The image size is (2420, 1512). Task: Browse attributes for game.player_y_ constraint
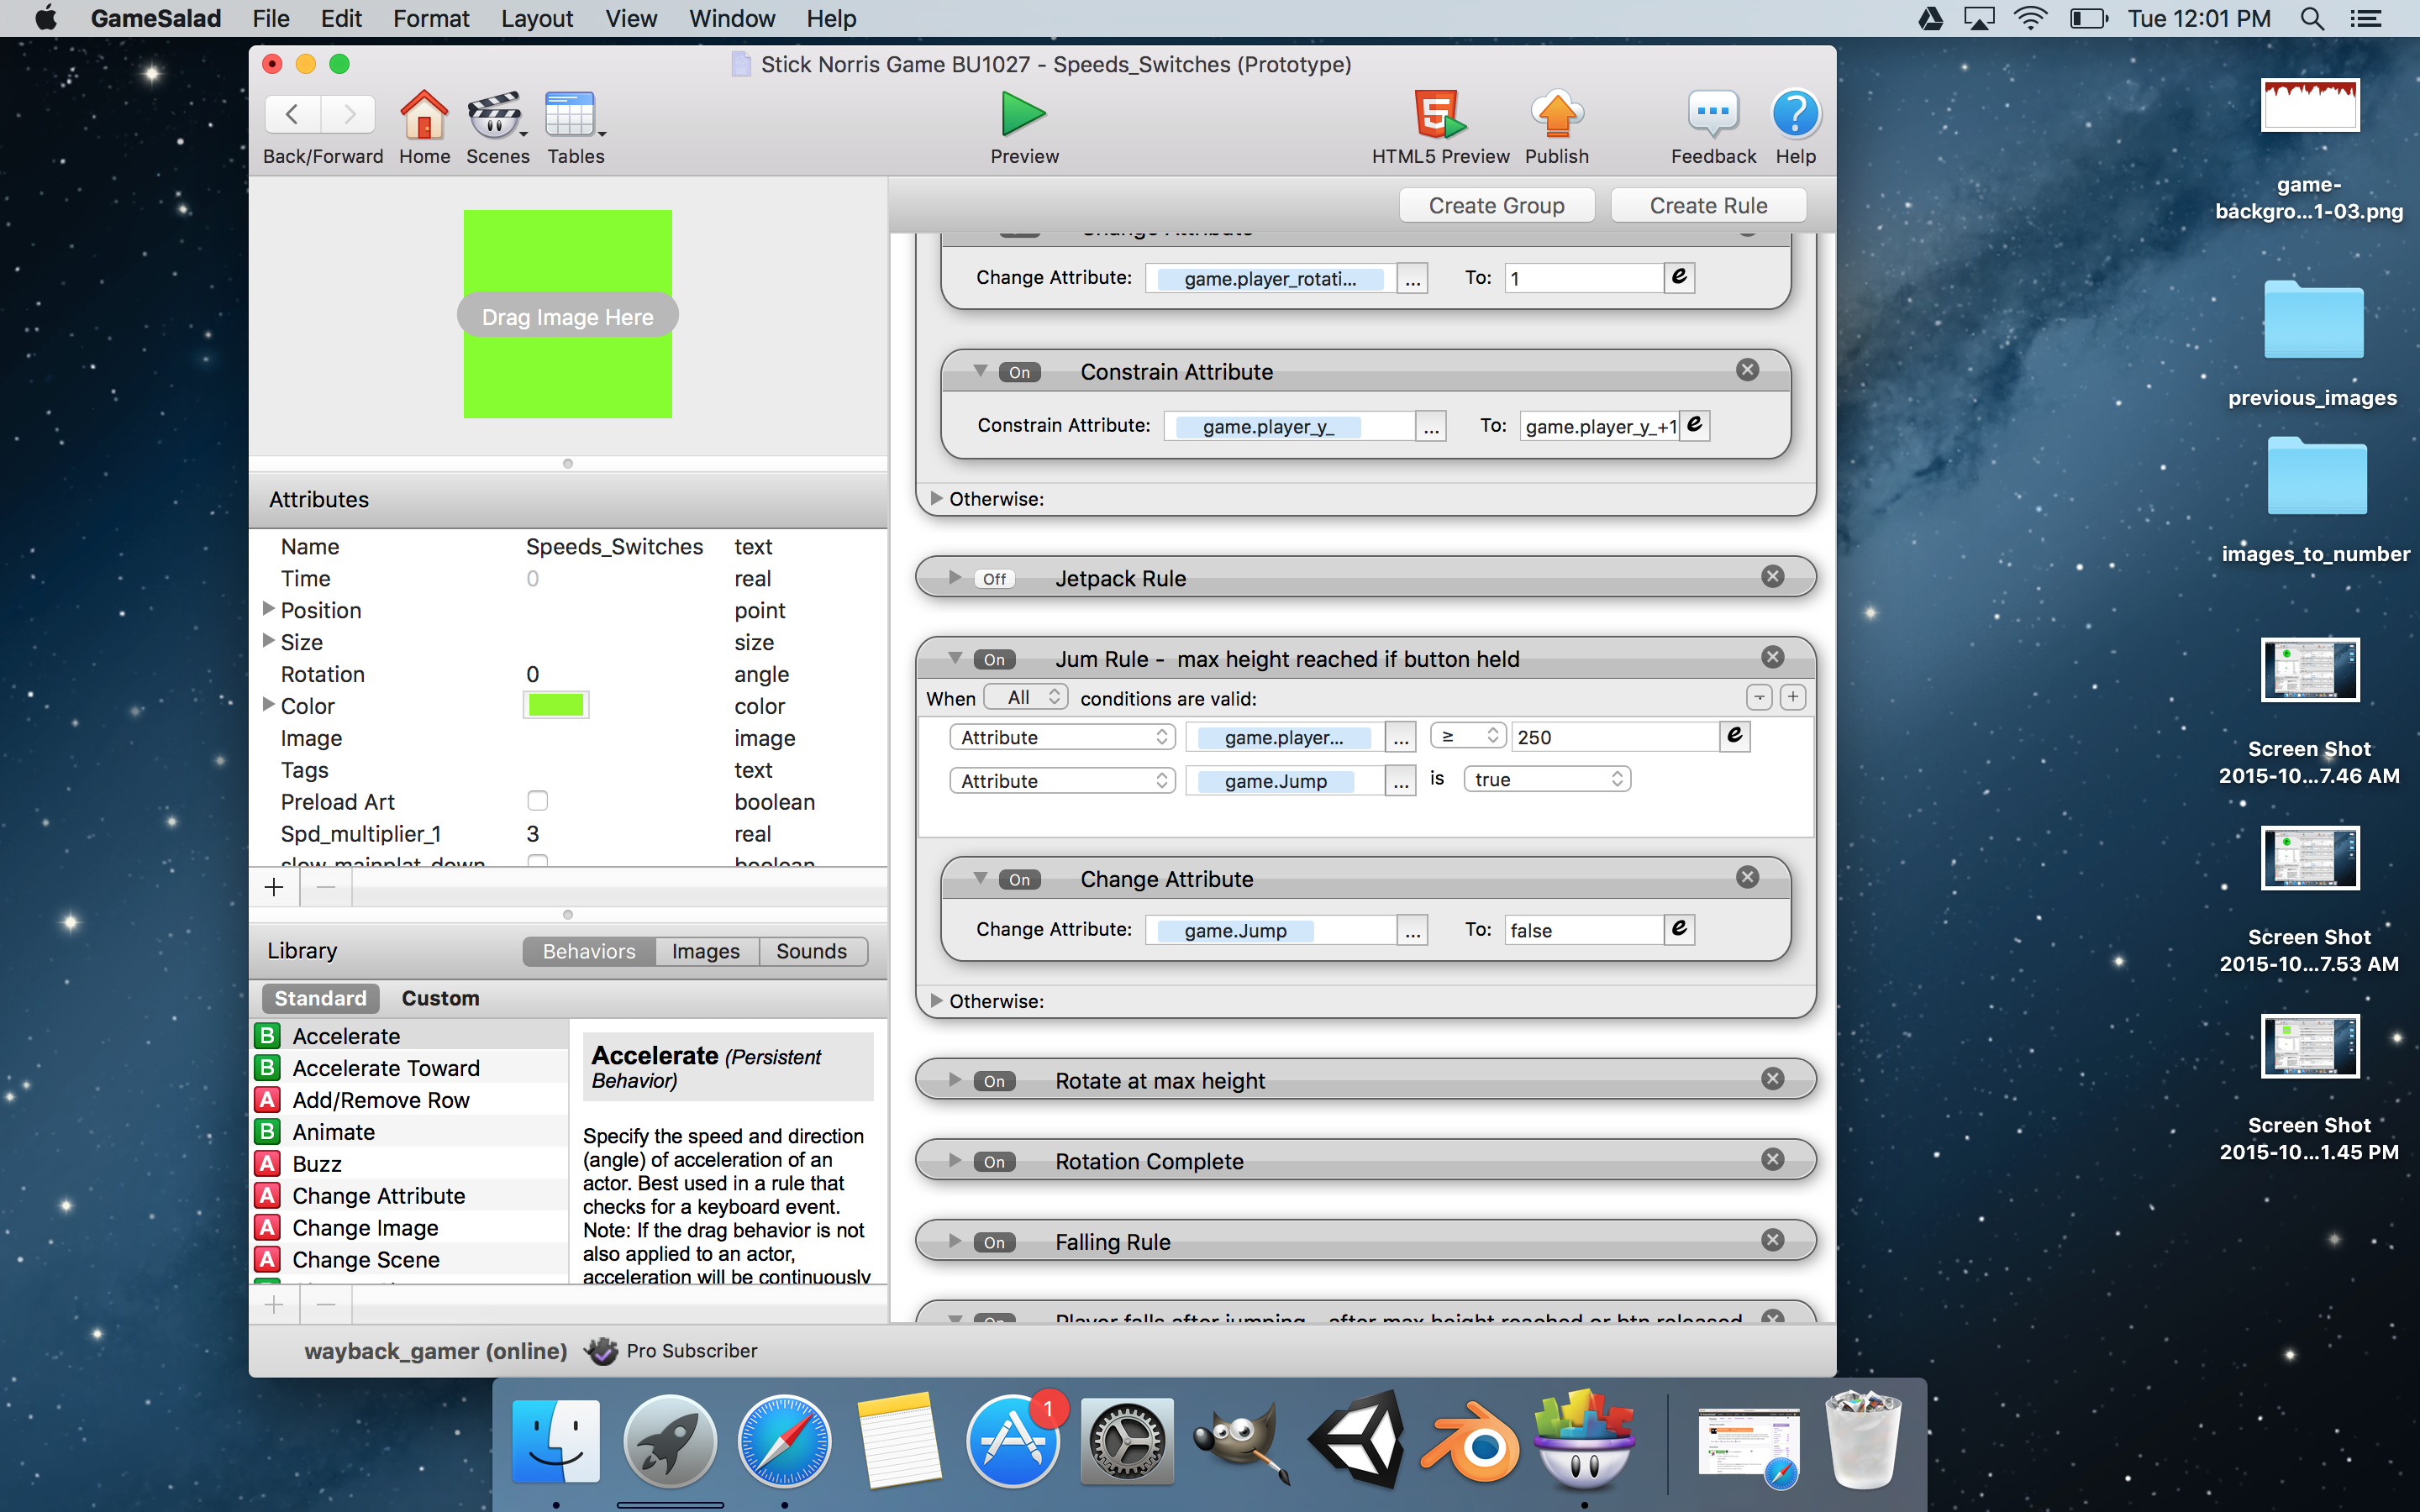click(x=1431, y=426)
